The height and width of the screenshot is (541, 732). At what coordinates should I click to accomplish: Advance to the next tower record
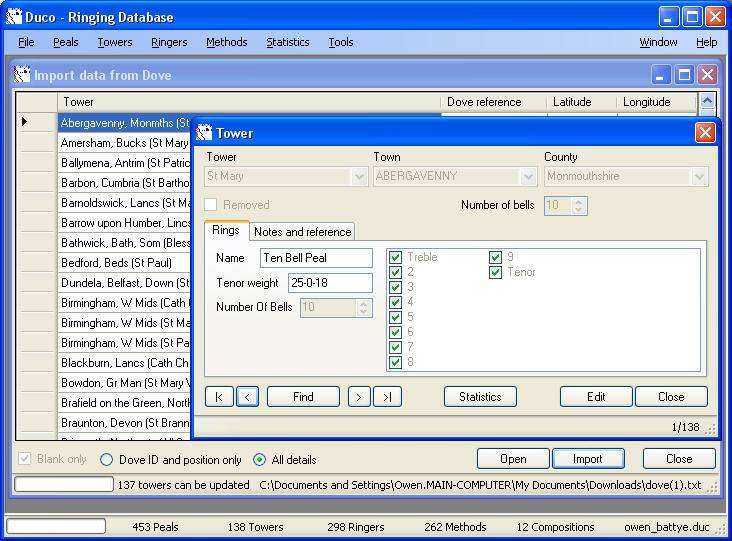pos(359,397)
